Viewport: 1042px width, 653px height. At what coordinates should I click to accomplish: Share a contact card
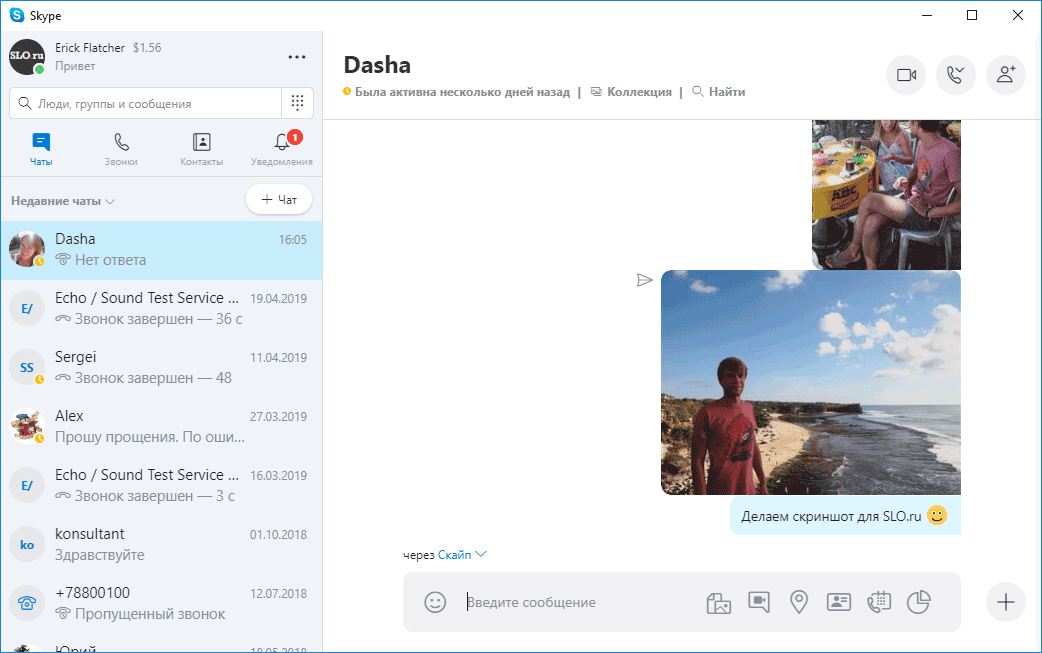click(839, 603)
